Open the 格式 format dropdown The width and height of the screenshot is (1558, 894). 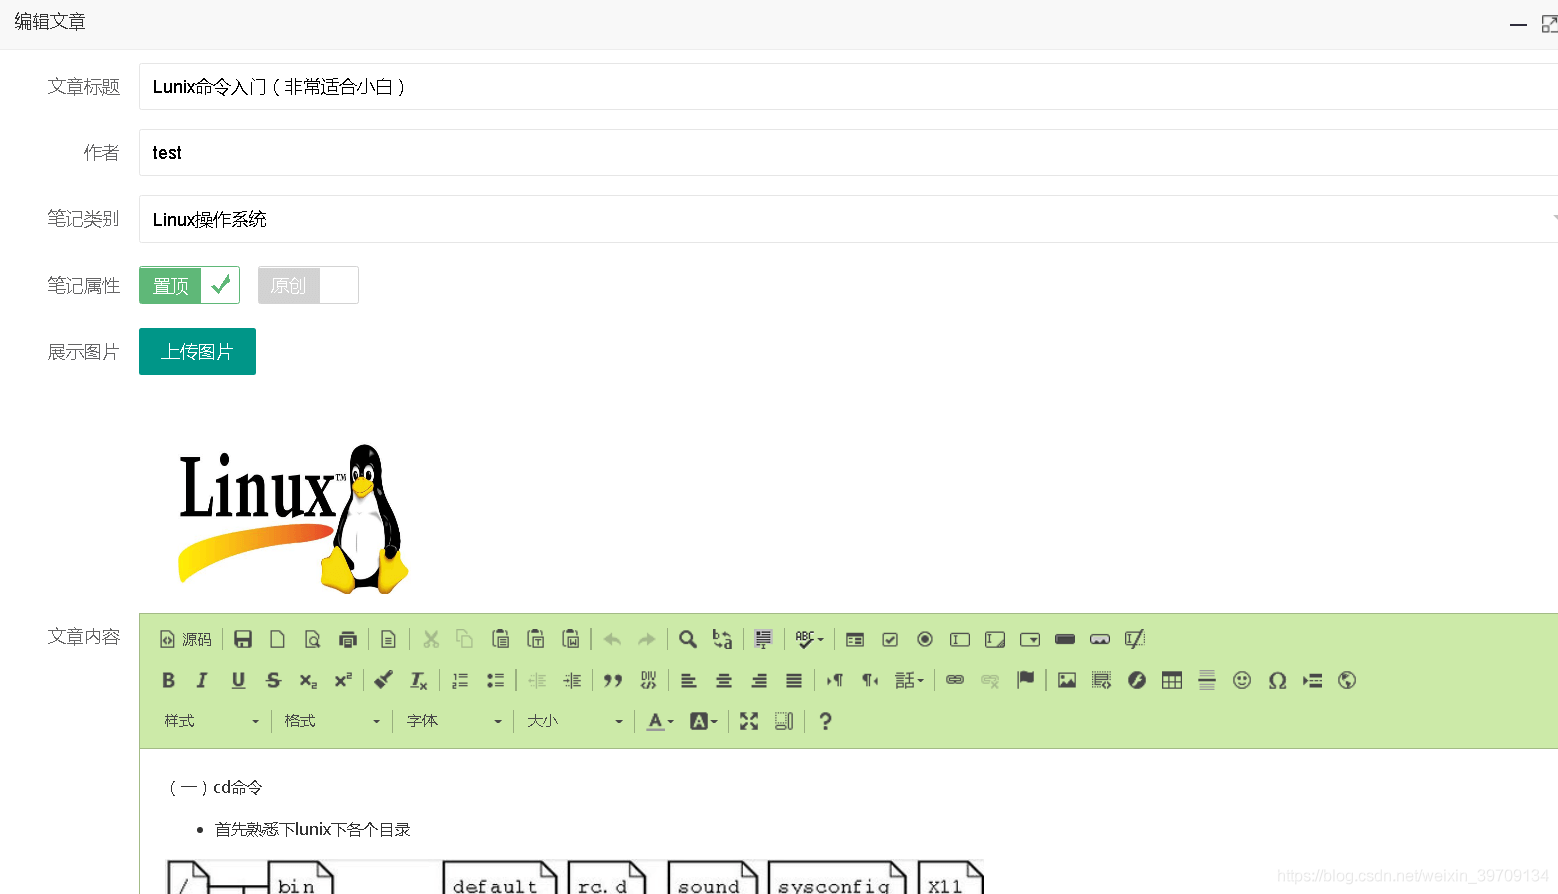[332, 721]
